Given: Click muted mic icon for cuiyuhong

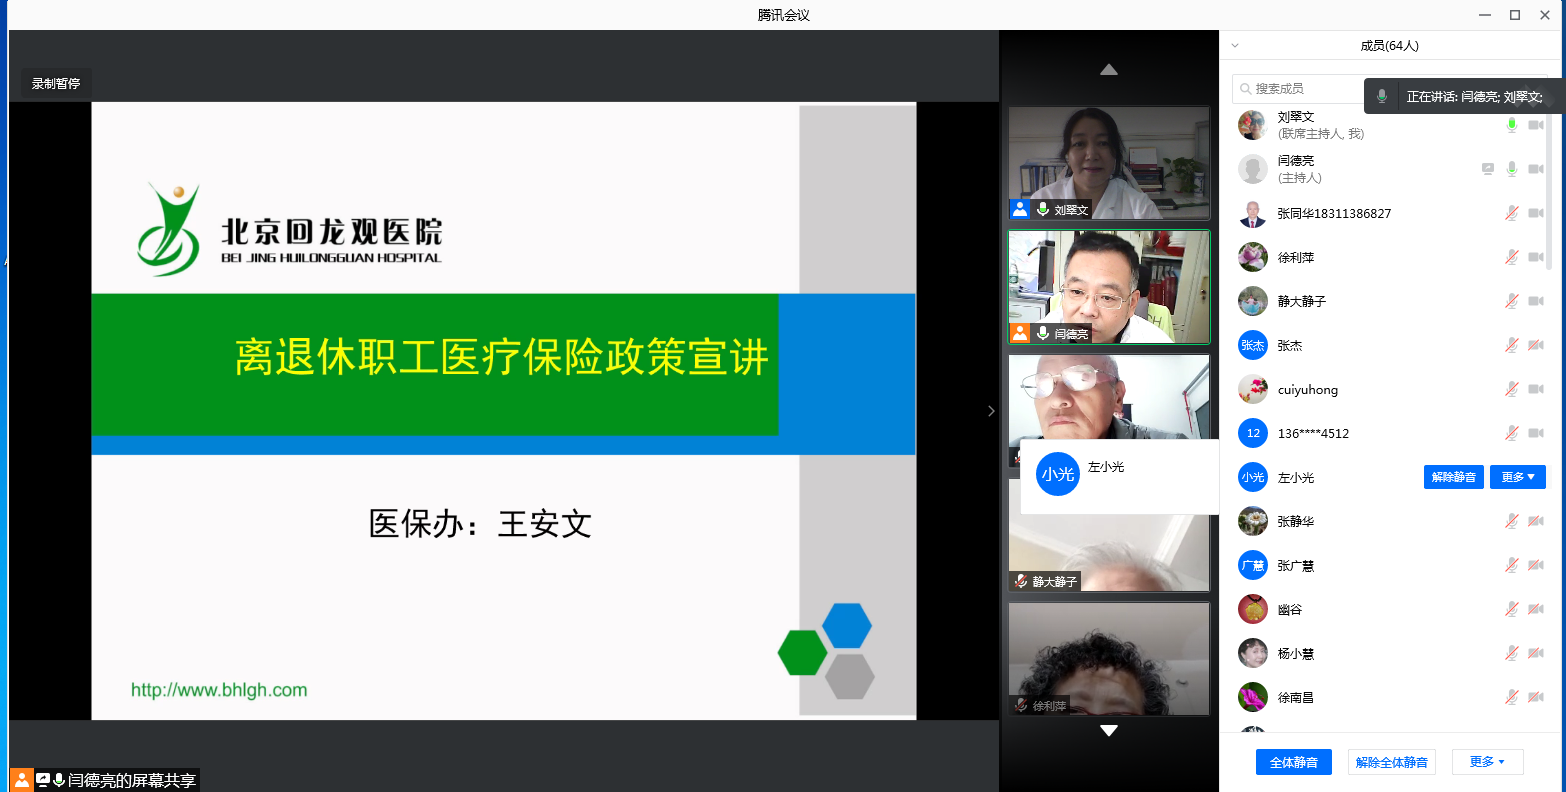Looking at the screenshot, I should [1512, 389].
